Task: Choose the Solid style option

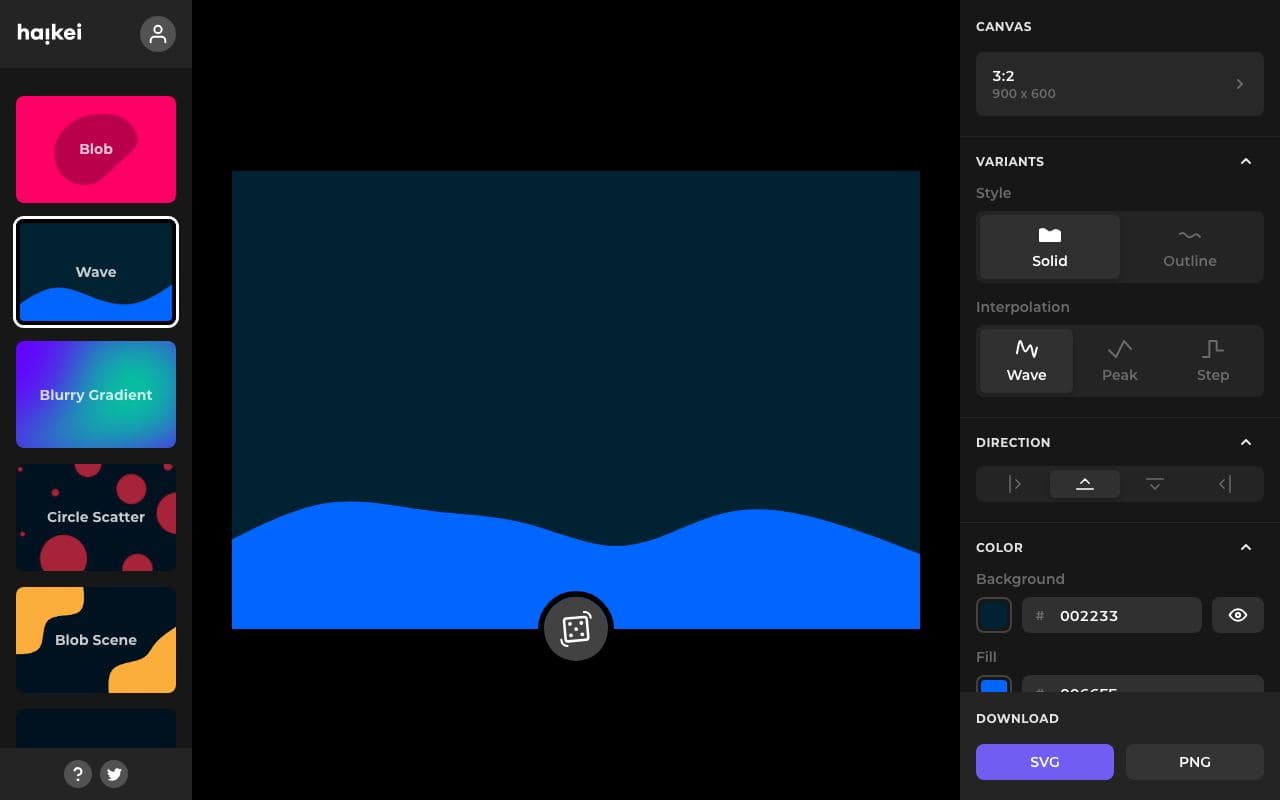Action: (x=1050, y=247)
